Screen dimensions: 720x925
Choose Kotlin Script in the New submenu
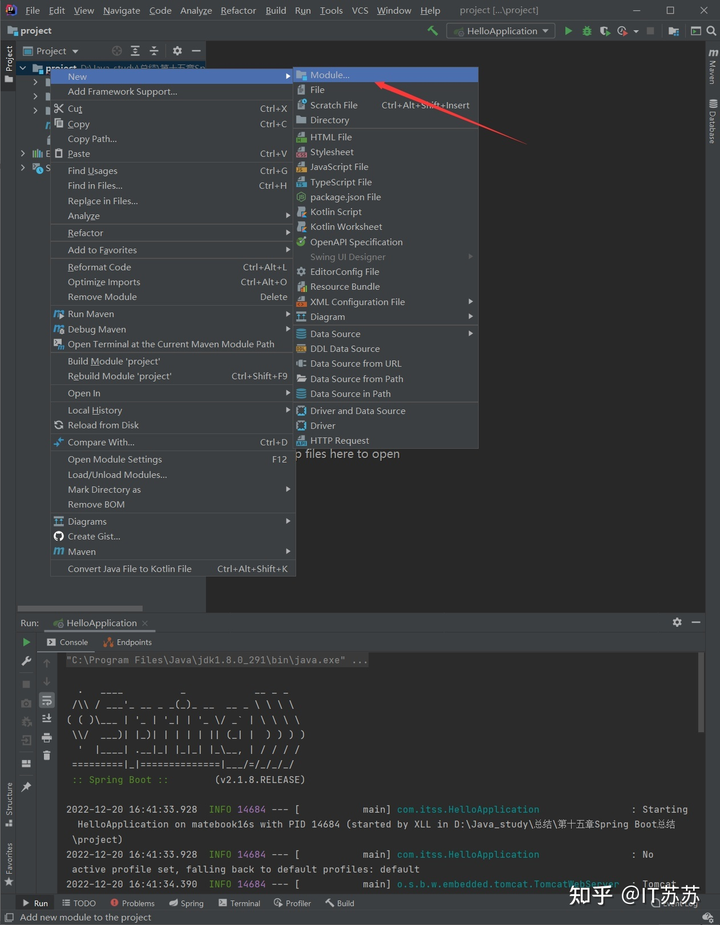coord(336,212)
